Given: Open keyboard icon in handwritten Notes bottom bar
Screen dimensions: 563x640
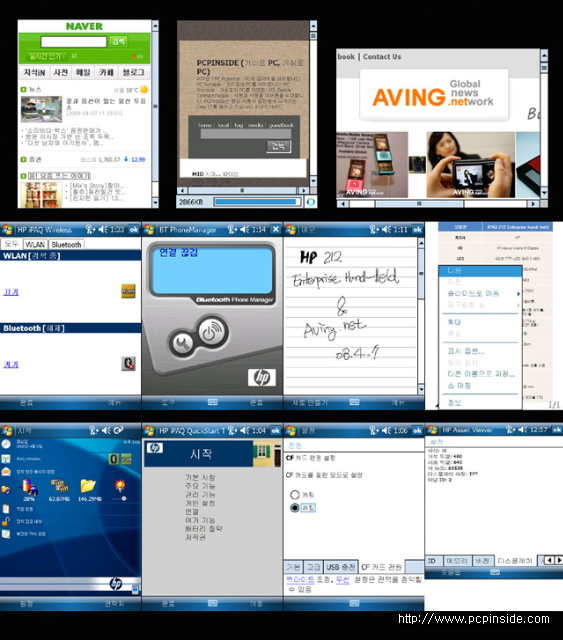Looking at the screenshot, I should (354, 402).
